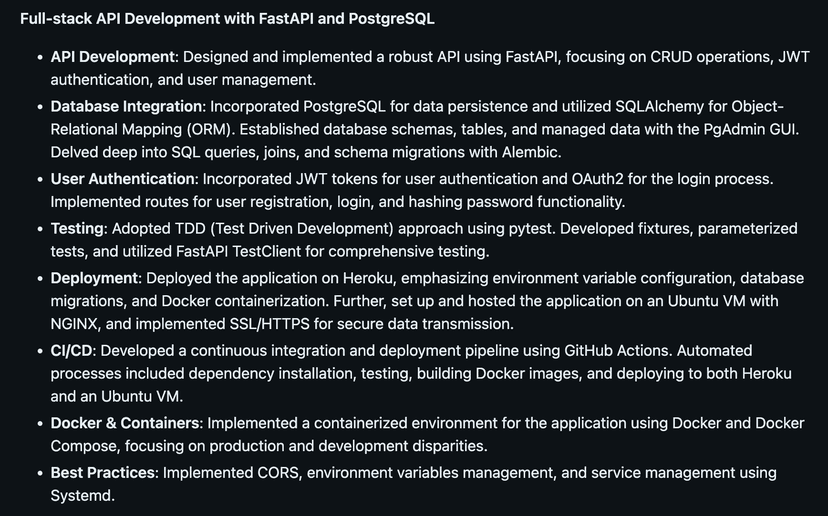Click the bold "CI/CD" label
Image resolution: width=828 pixels, height=516 pixels.
pos(71,350)
